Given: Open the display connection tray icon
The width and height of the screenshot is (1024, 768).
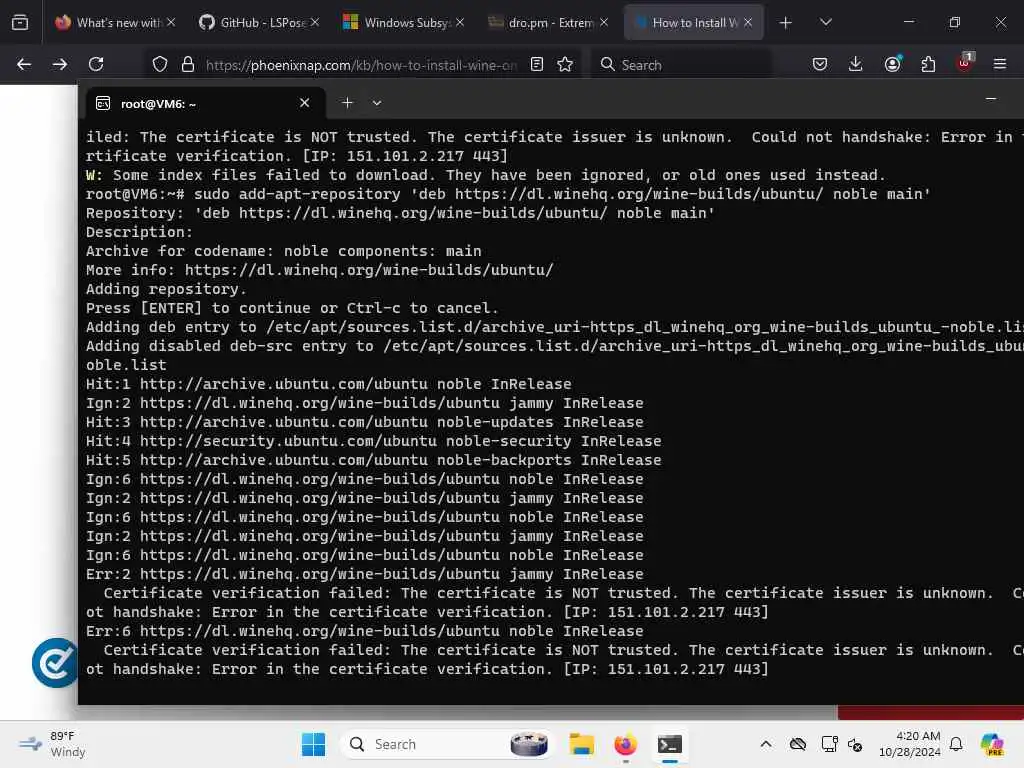Looking at the screenshot, I should pos(829,744).
